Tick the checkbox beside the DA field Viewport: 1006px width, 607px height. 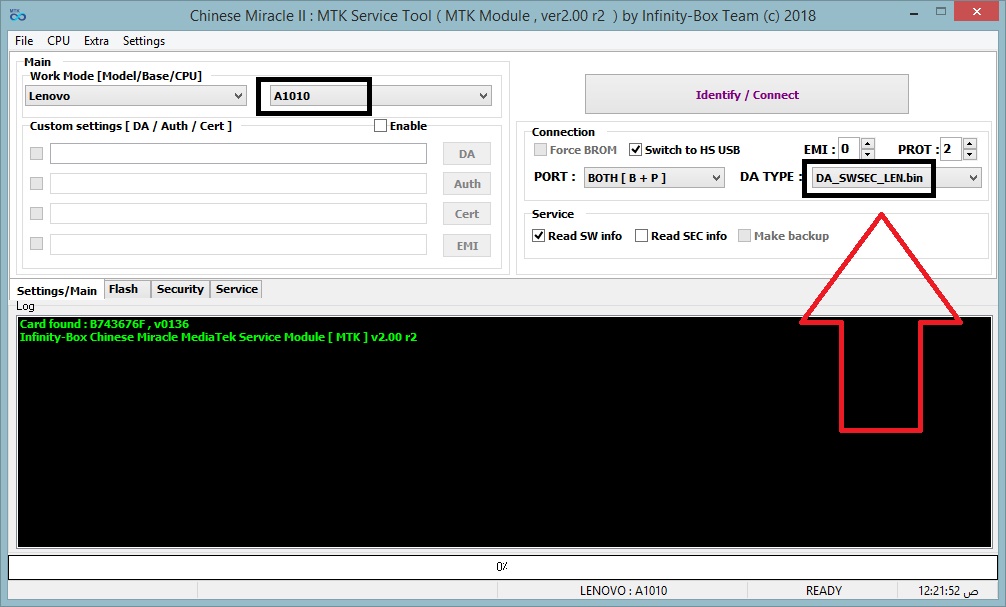(x=37, y=153)
